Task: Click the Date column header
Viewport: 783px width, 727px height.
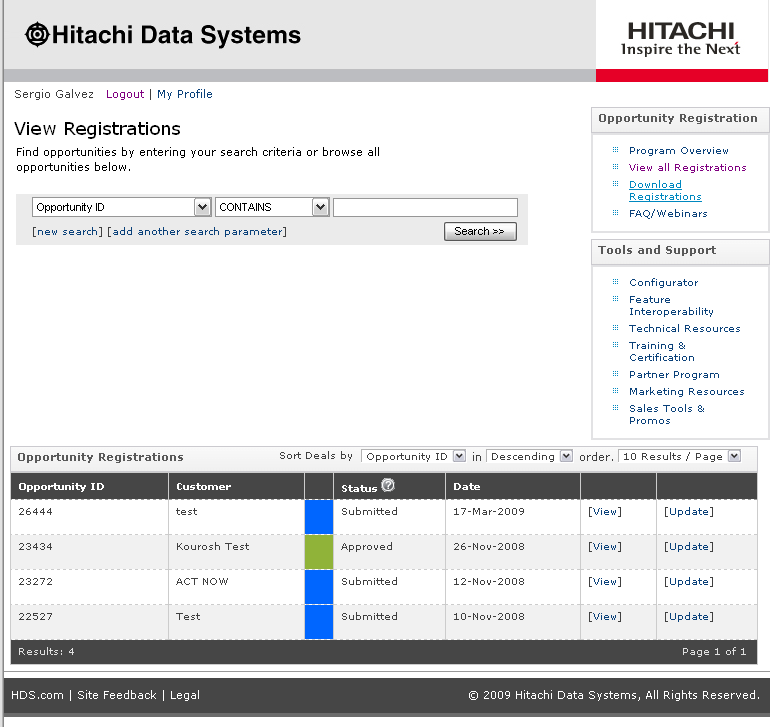Action: 467,487
